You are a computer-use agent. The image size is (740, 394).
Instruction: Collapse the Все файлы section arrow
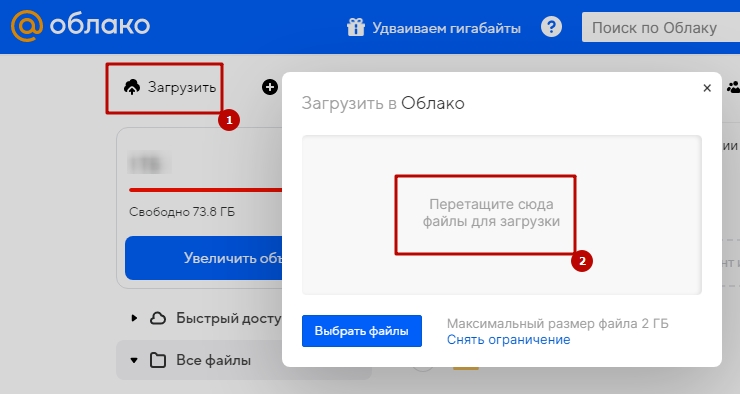point(134,360)
